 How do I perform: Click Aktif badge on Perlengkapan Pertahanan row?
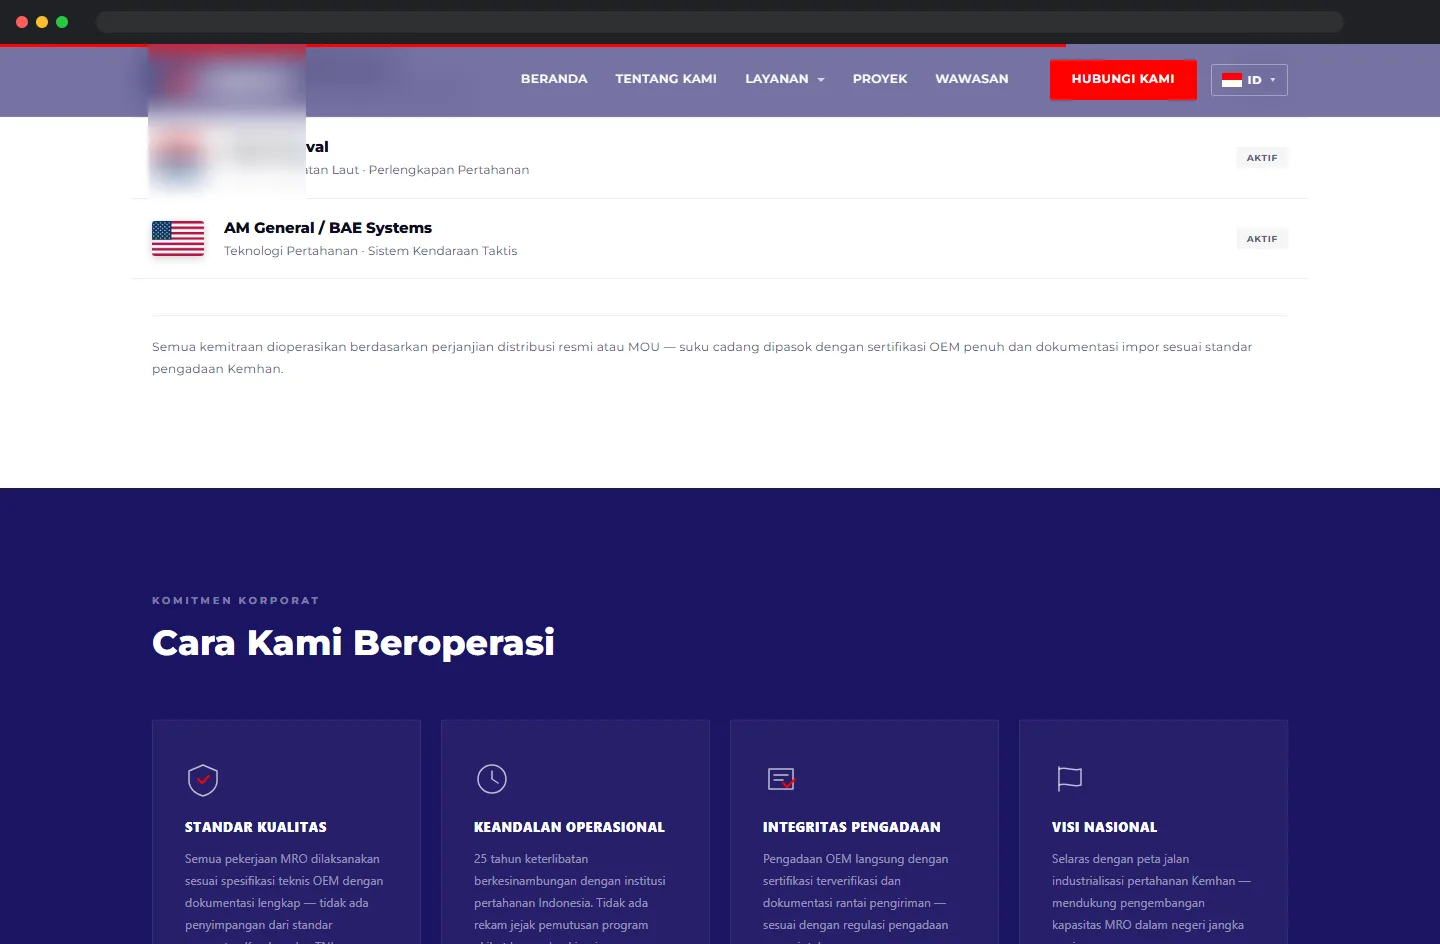[x=1262, y=158]
